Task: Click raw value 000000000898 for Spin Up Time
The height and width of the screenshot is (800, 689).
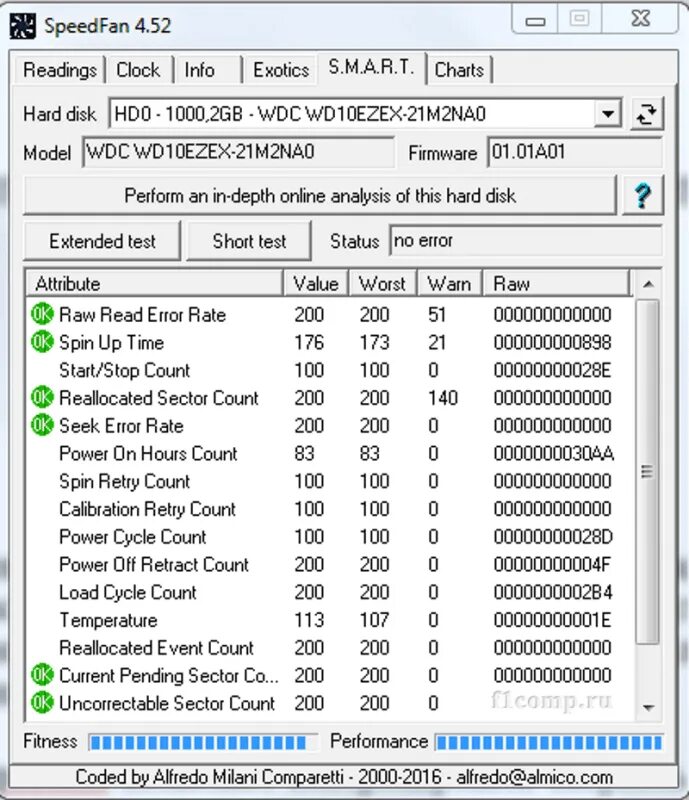Action: click(x=552, y=342)
